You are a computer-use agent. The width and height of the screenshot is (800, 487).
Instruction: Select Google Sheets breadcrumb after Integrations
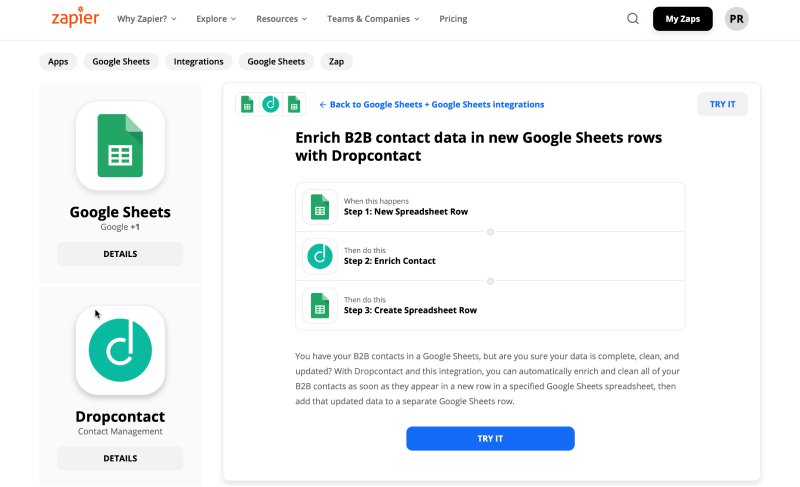point(276,62)
